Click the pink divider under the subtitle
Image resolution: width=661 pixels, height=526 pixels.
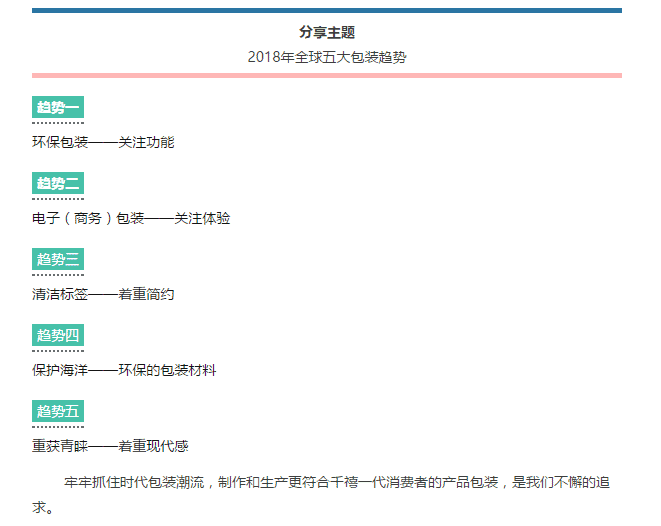point(327,75)
